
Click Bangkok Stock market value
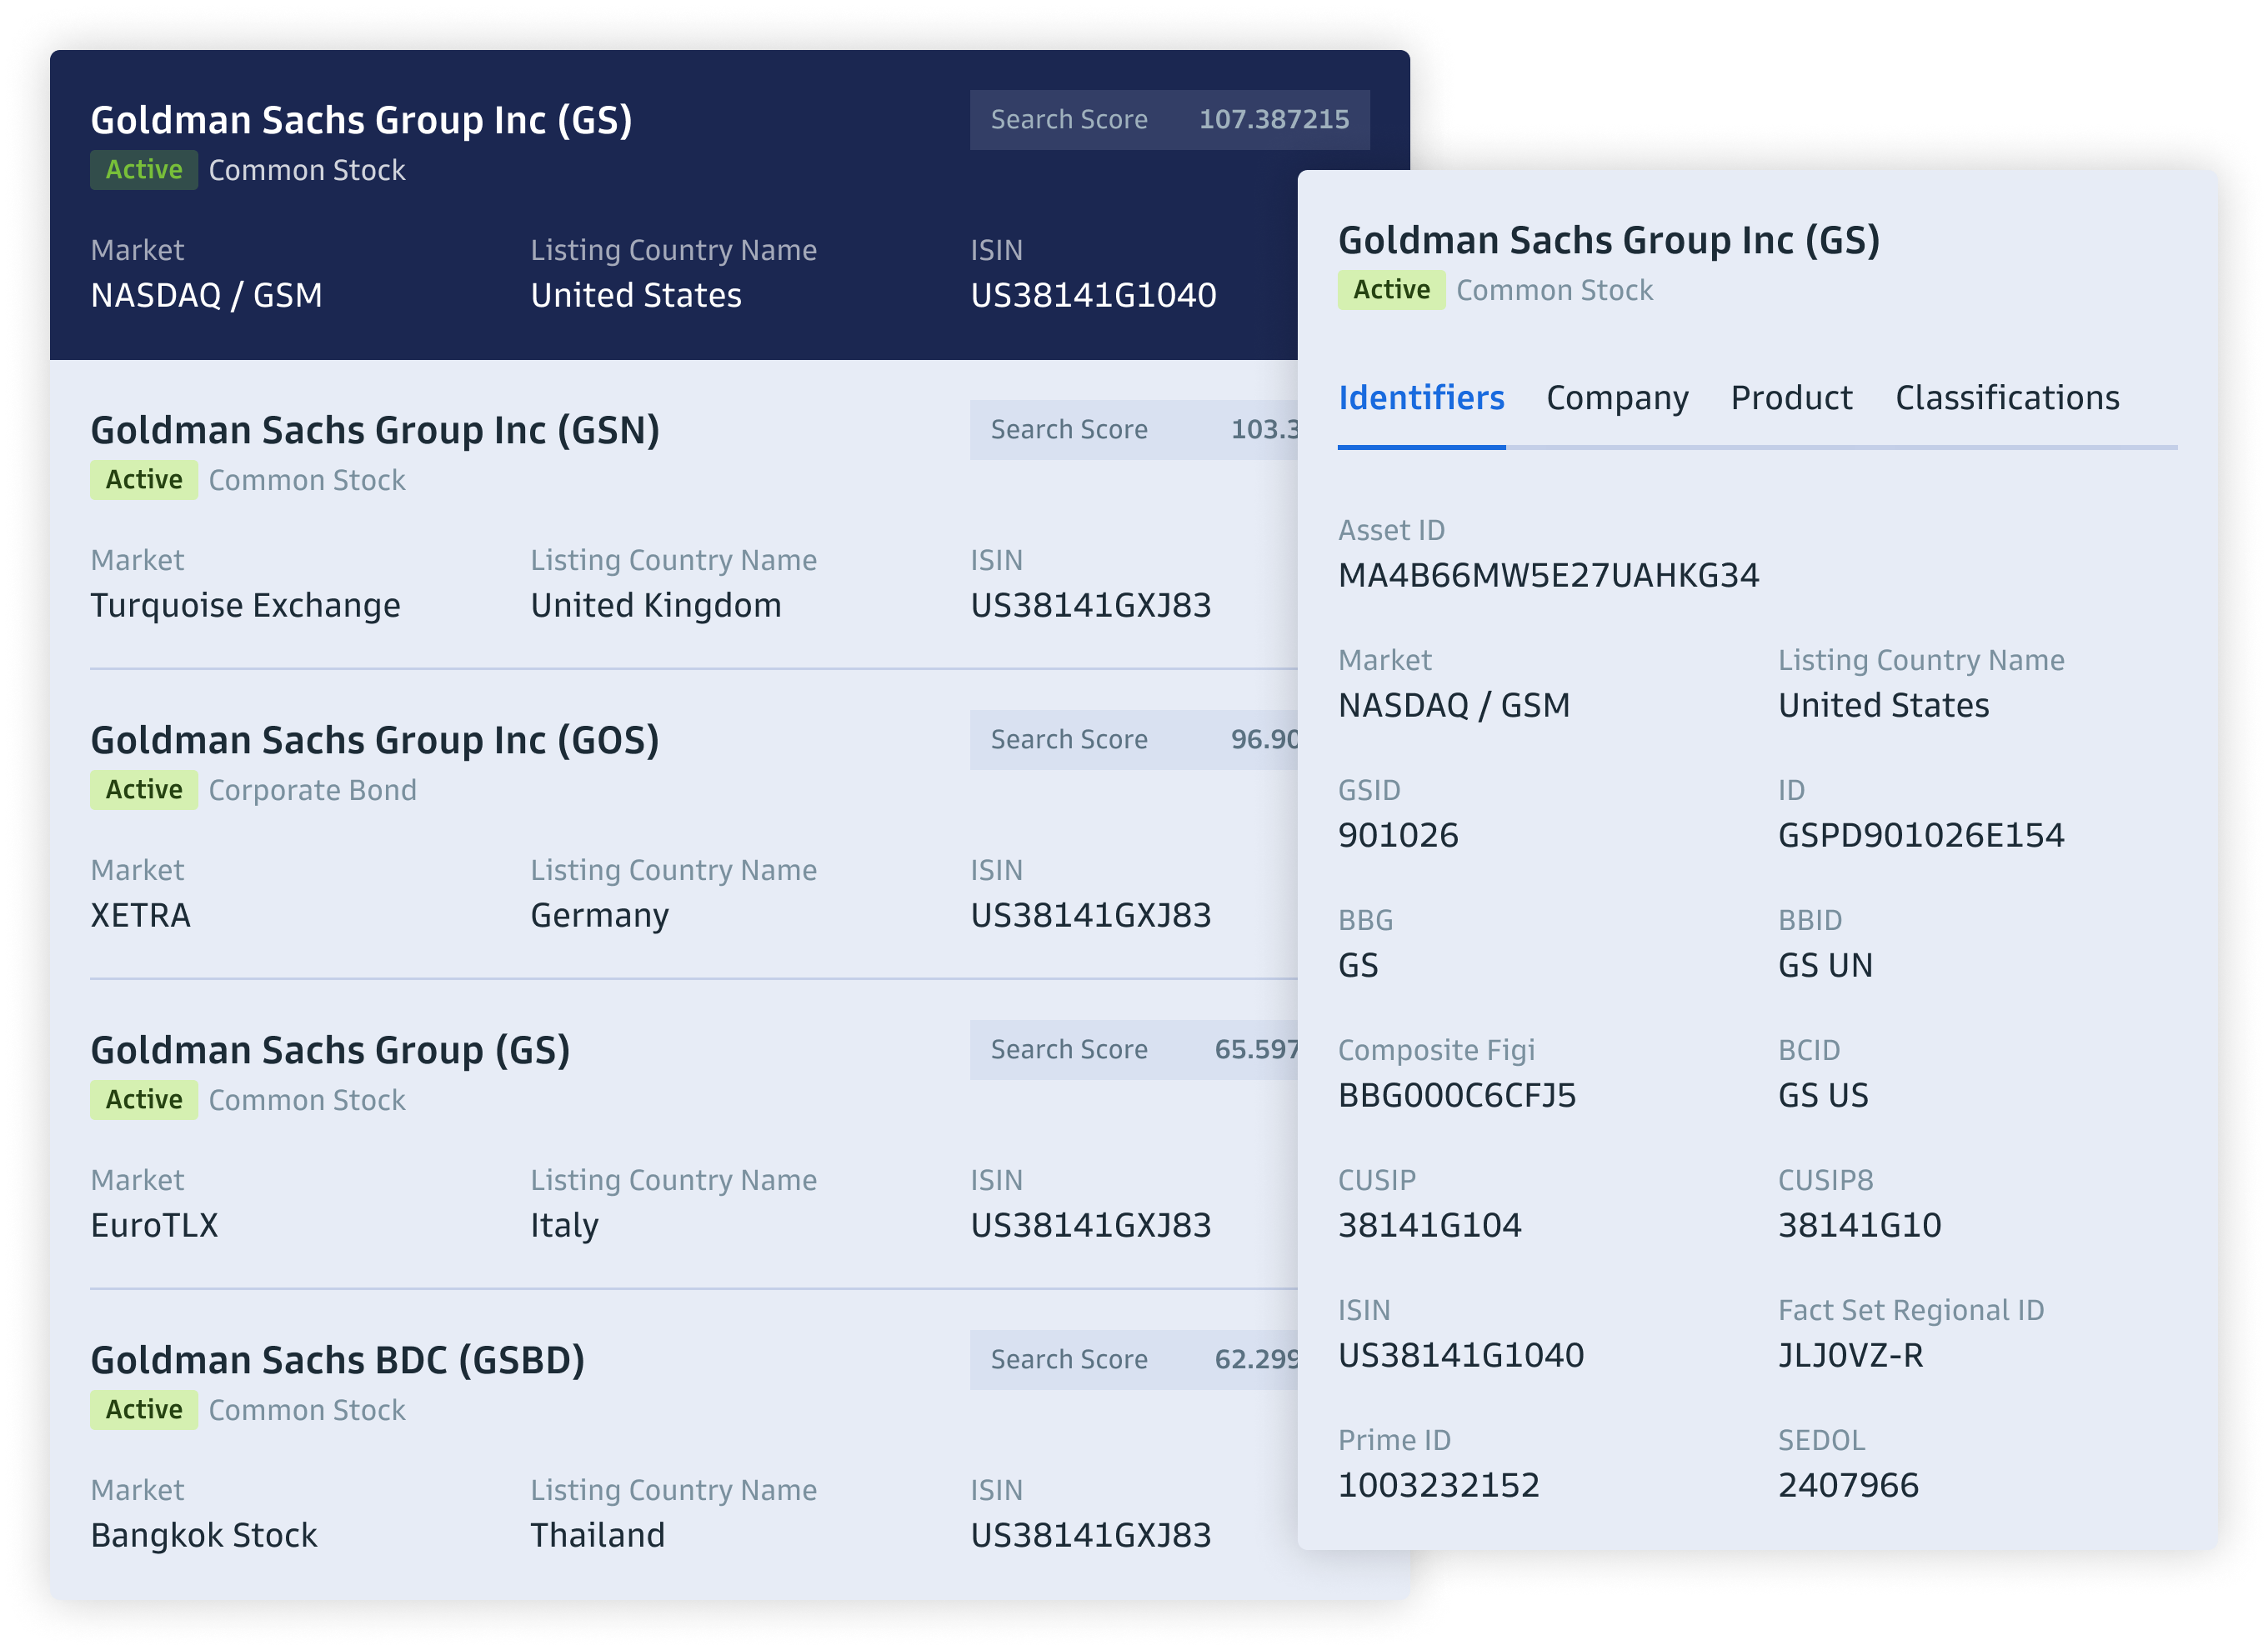click(x=204, y=1536)
